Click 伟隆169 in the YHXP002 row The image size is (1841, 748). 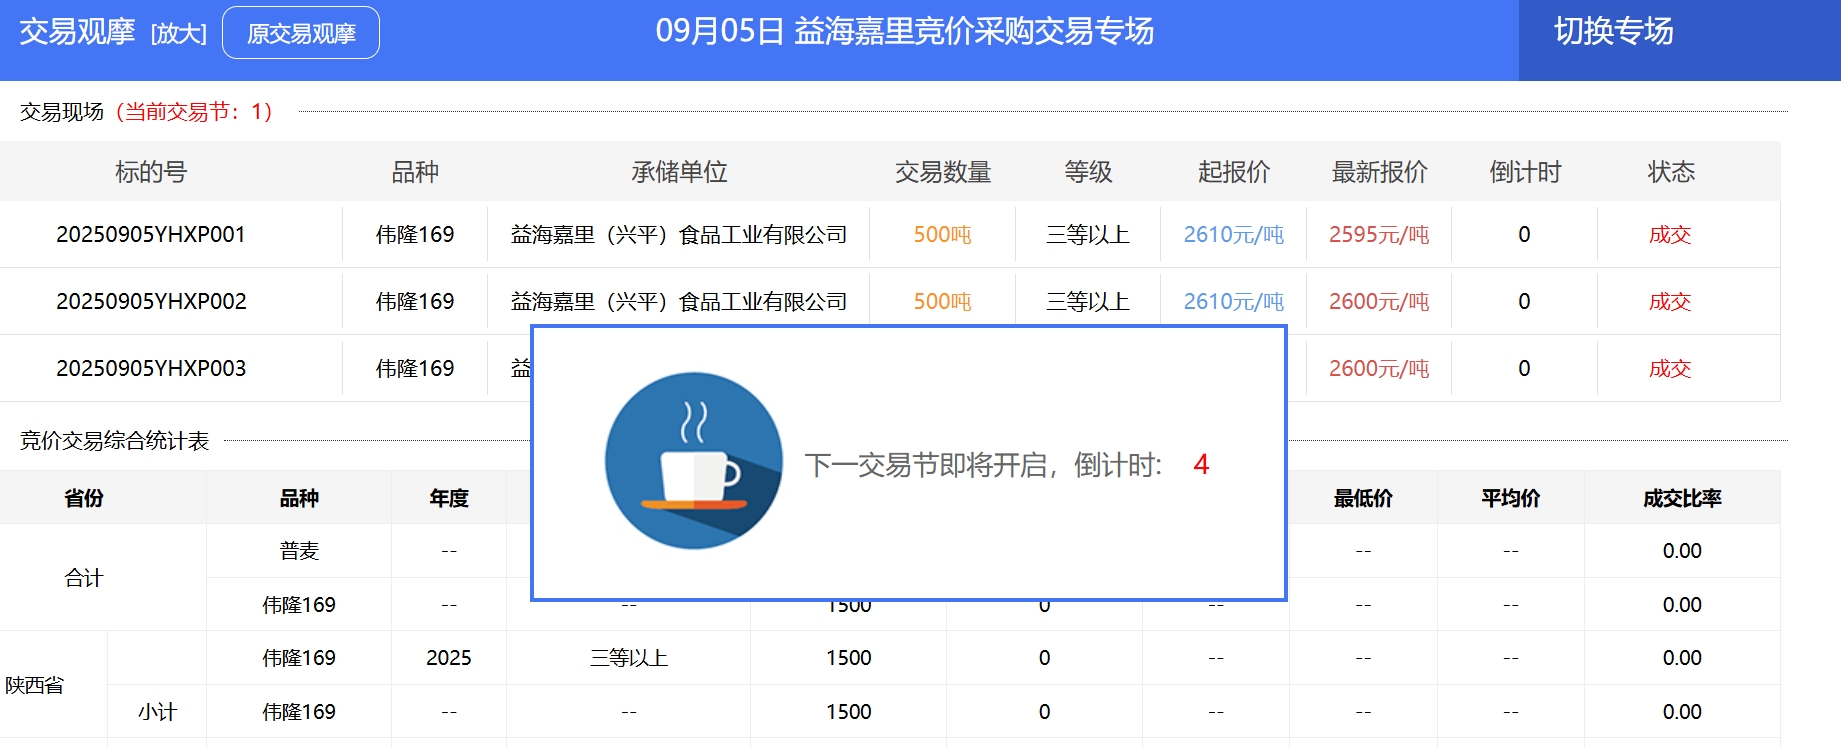(415, 301)
